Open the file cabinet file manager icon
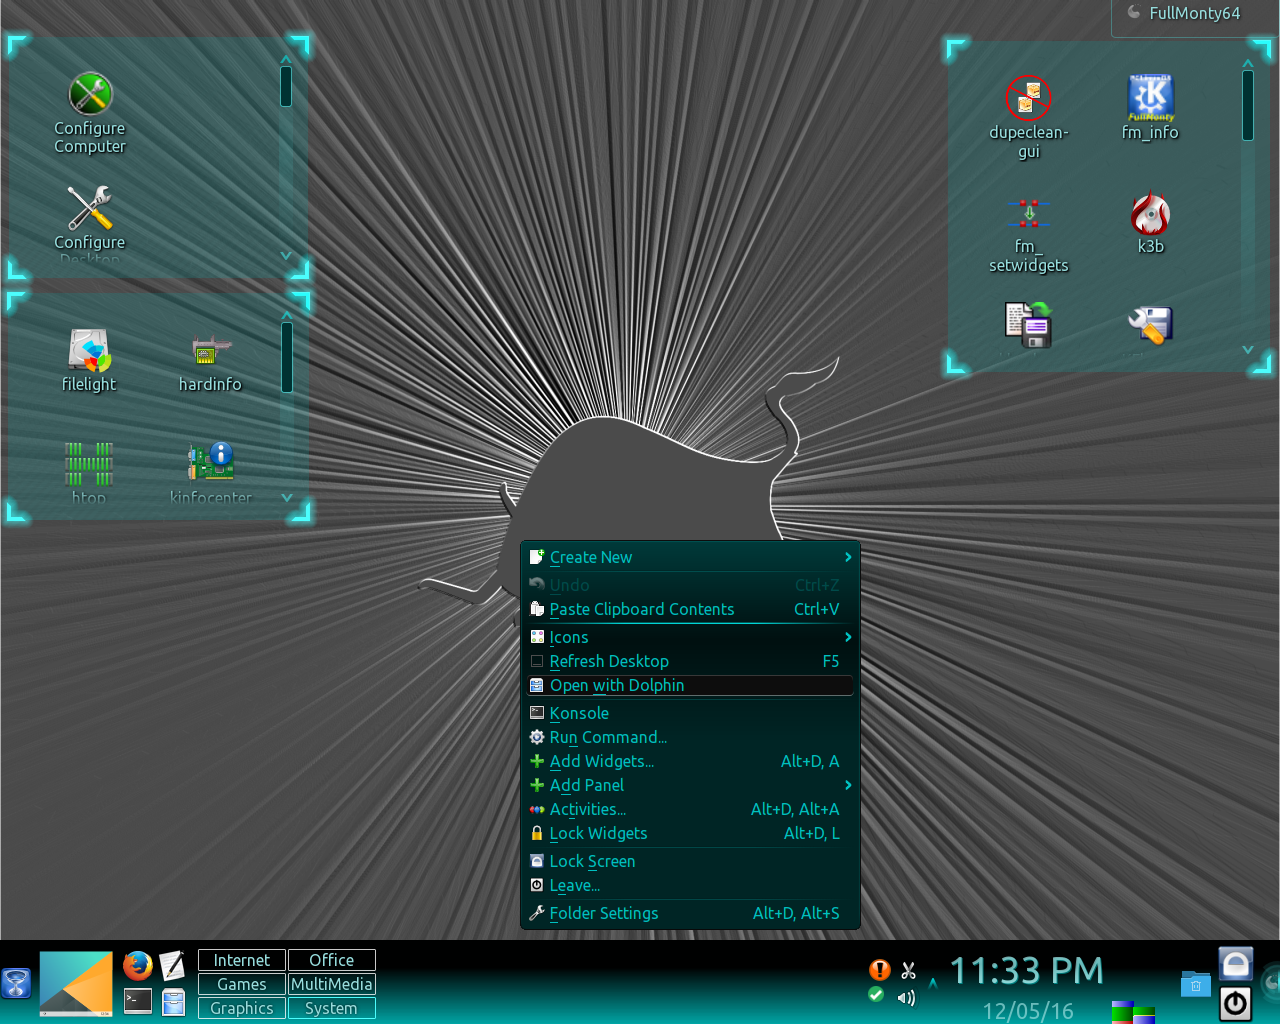Viewport: 1280px width, 1024px height. point(174,1001)
